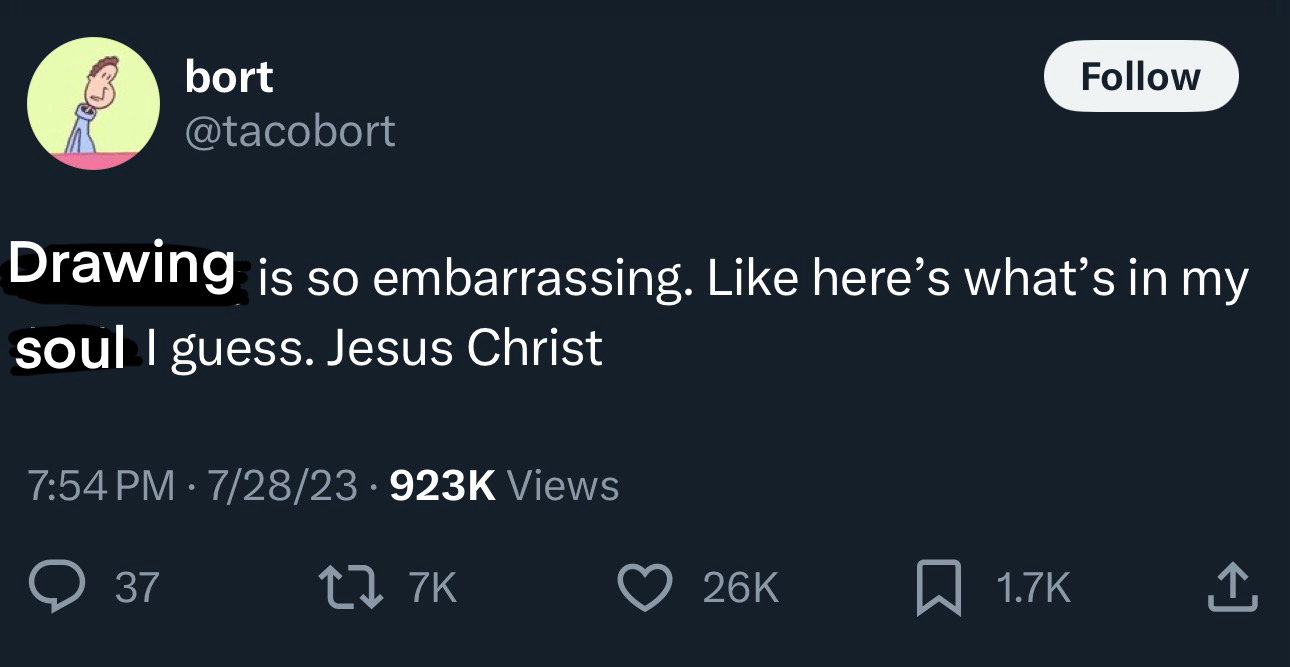Viewport: 1290px width, 667px height.
Task: Click the highlighted word "Drawing"
Action: (122, 265)
